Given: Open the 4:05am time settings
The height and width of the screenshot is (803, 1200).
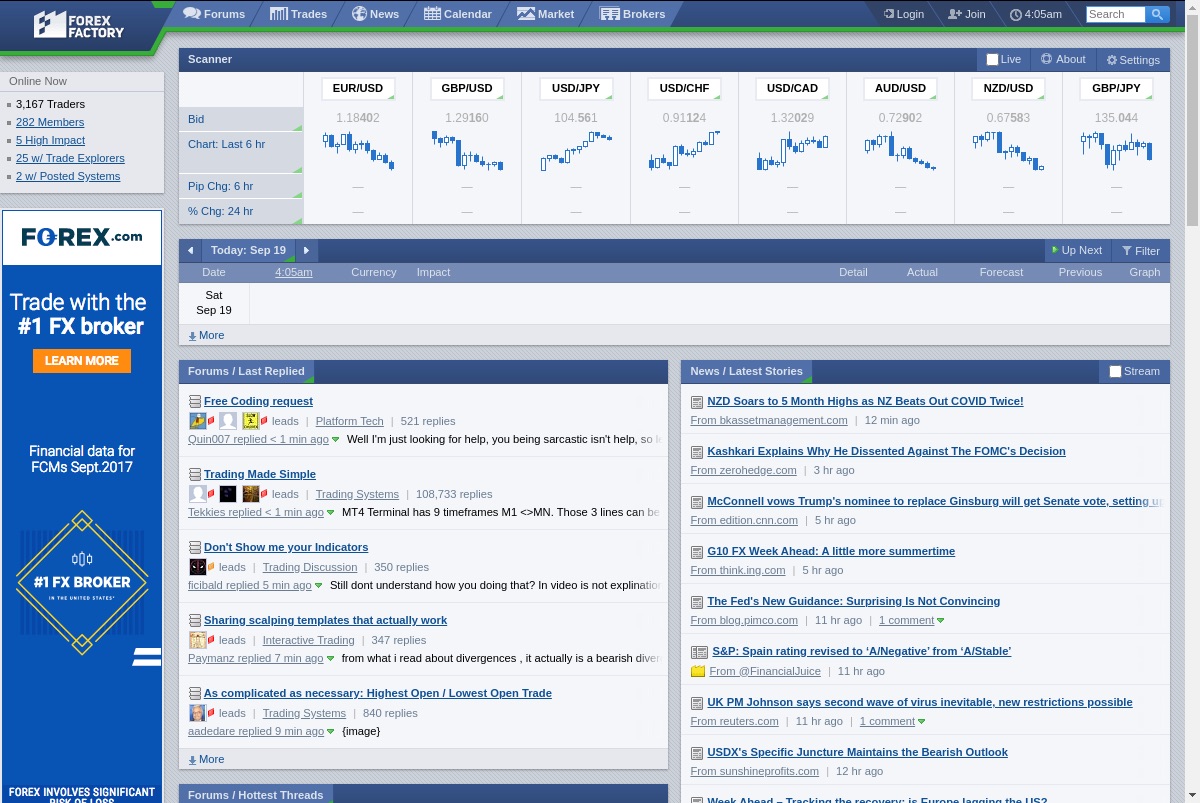Looking at the screenshot, I should pyautogui.click(x=1036, y=14).
